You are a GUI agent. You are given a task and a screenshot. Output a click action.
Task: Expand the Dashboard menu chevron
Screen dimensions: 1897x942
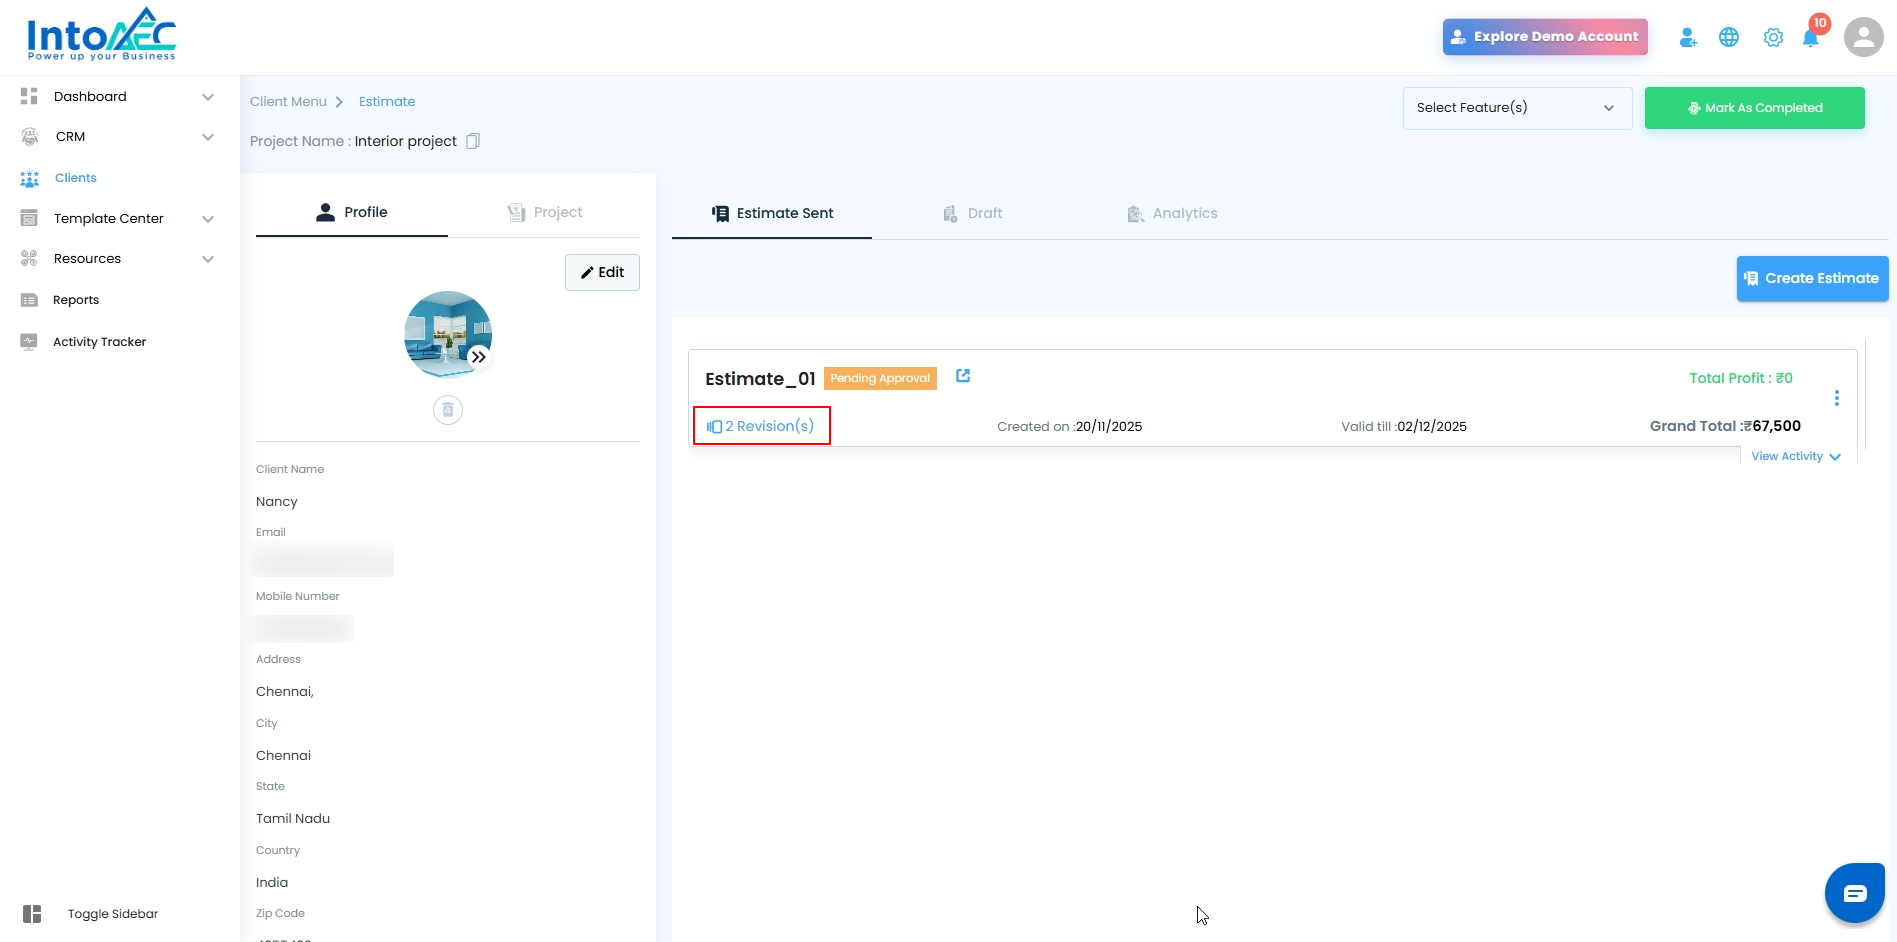(x=208, y=97)
